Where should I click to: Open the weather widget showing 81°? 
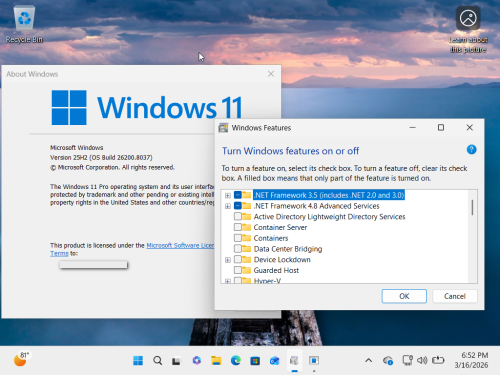[x=21, y=359]
